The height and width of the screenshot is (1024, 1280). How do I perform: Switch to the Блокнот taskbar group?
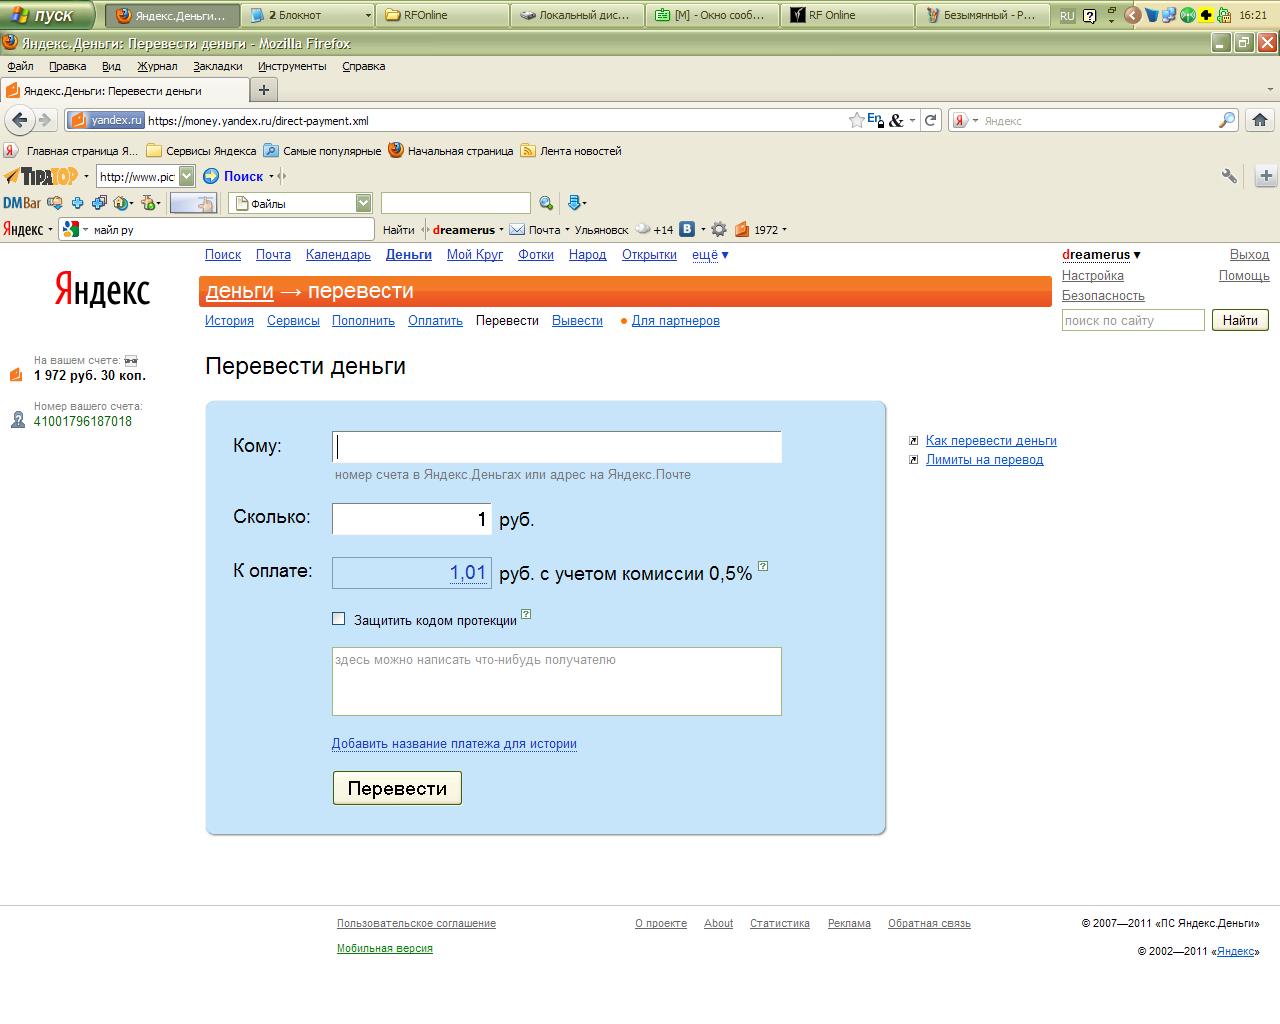[310, 15]
